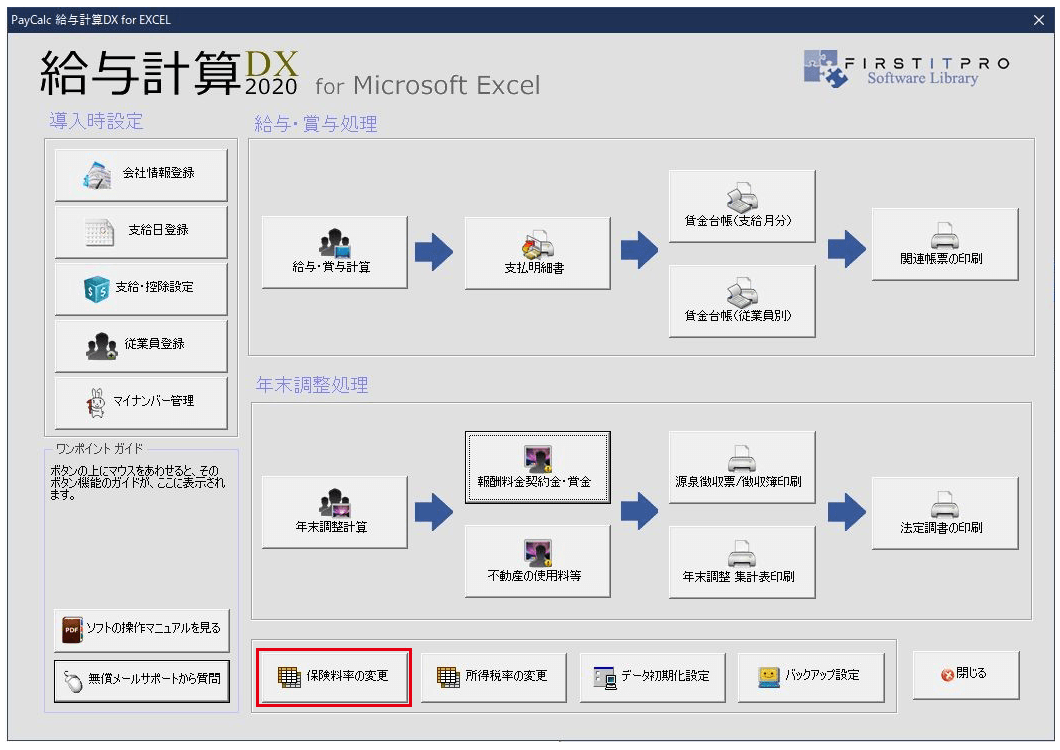1060x750 pixels.
Task: Open the 支払明細書 payslip button
Action: (x=537, y=253)
